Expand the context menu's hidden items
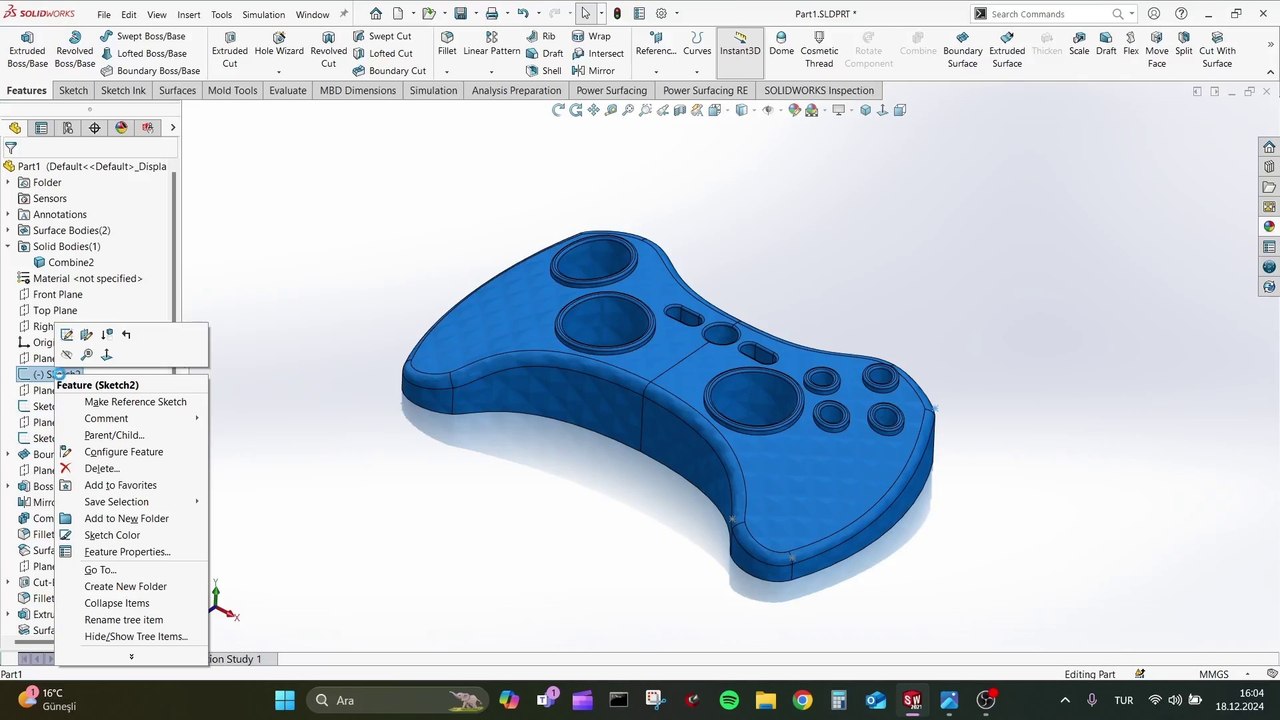Screen dimensions: 1280x720 click(x=131, y=657)
